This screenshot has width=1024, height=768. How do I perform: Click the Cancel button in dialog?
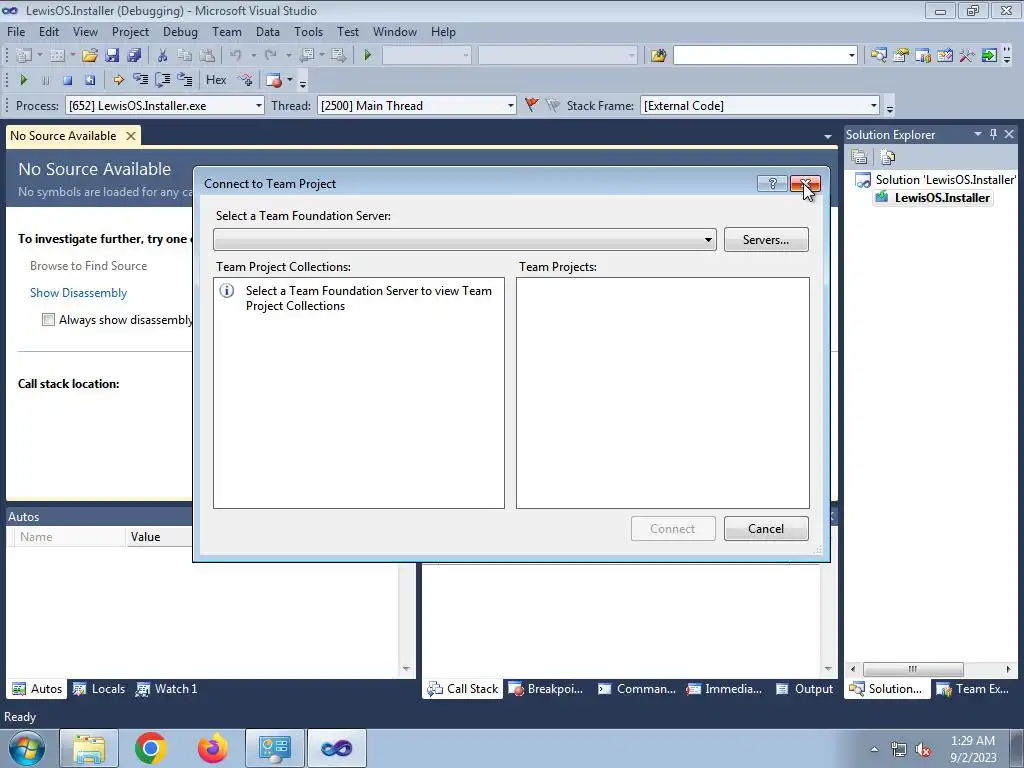tap(766, 529)
